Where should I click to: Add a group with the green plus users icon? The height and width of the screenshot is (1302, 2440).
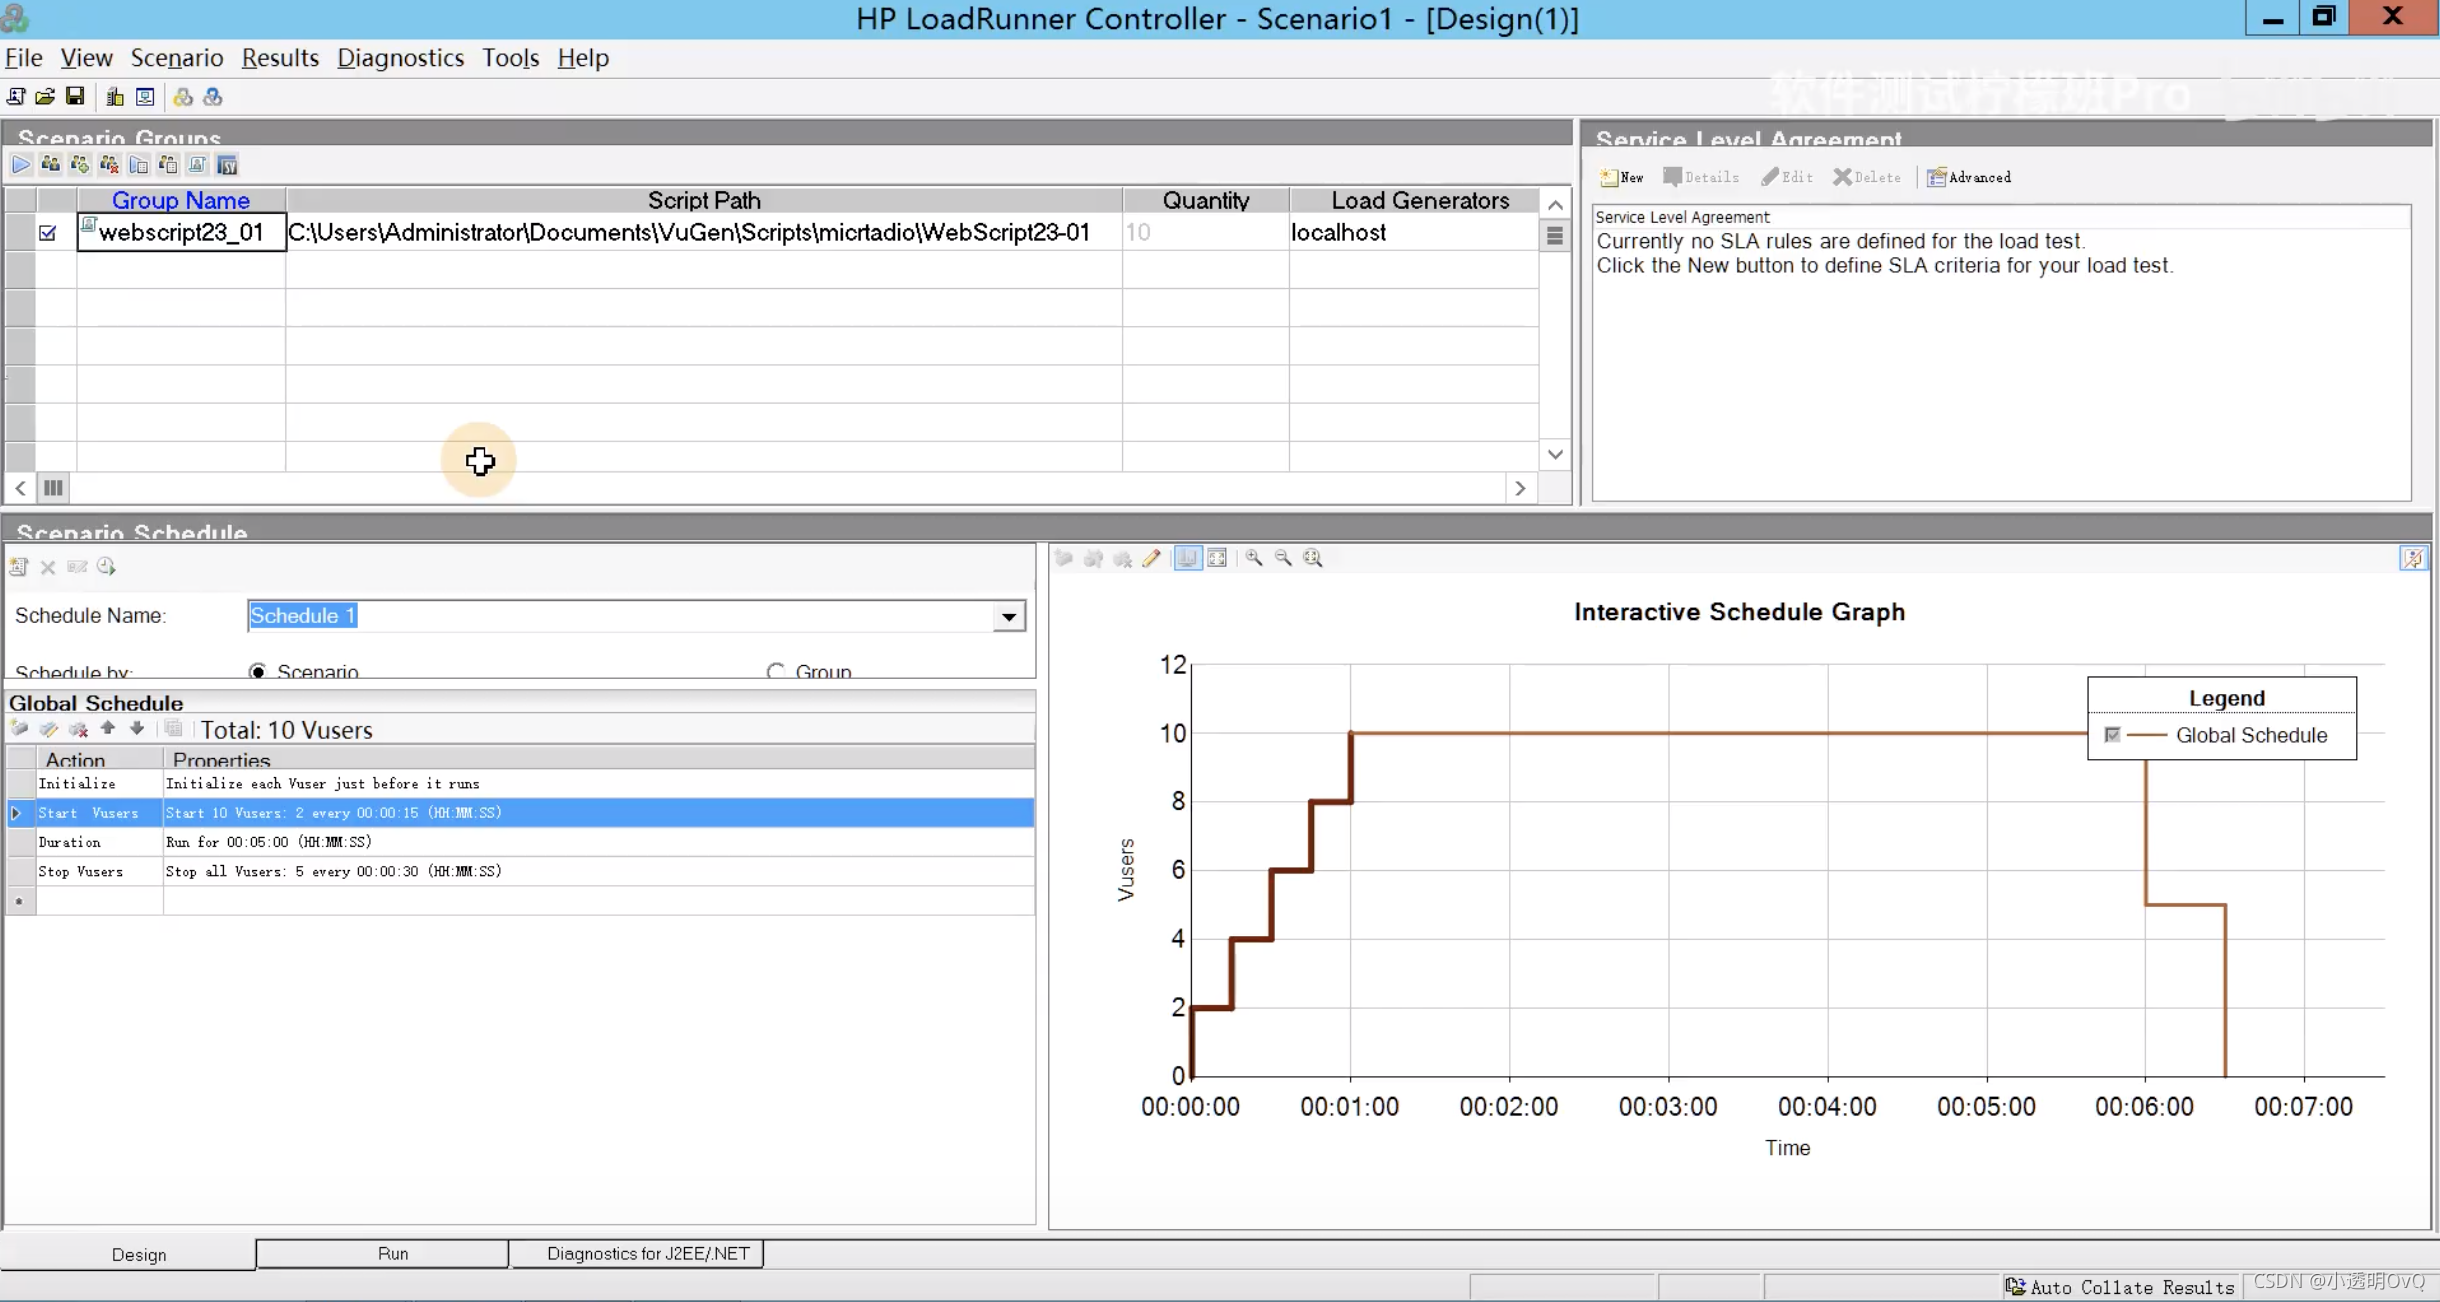tap(80, 164)
